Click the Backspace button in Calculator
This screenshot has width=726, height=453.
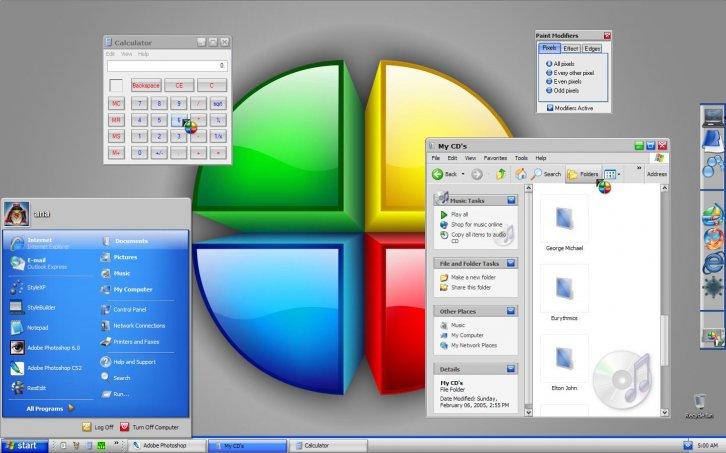[x=146, y=85]
